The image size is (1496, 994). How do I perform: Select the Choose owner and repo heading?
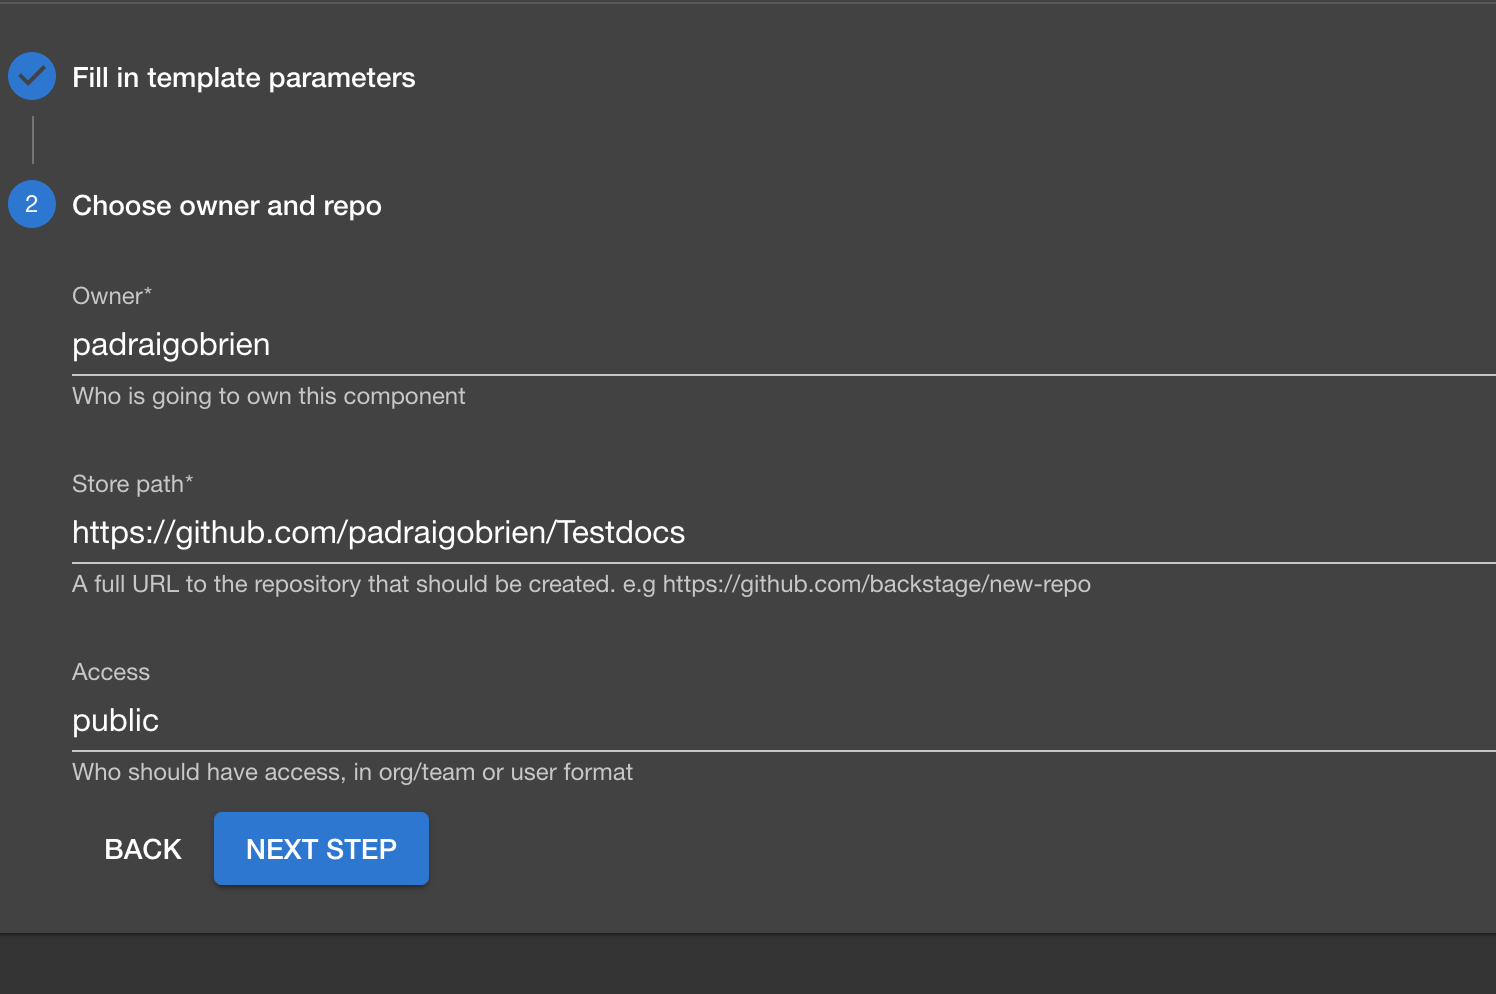[227, 206]
